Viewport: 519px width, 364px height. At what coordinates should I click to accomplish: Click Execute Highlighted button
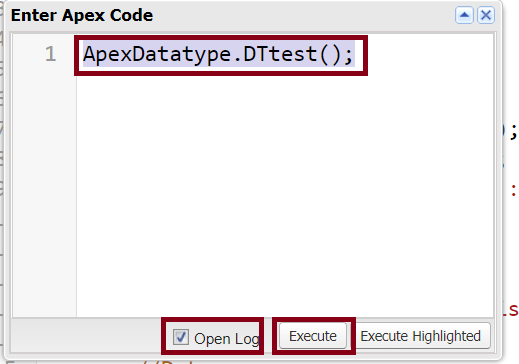tap(420, 336)
